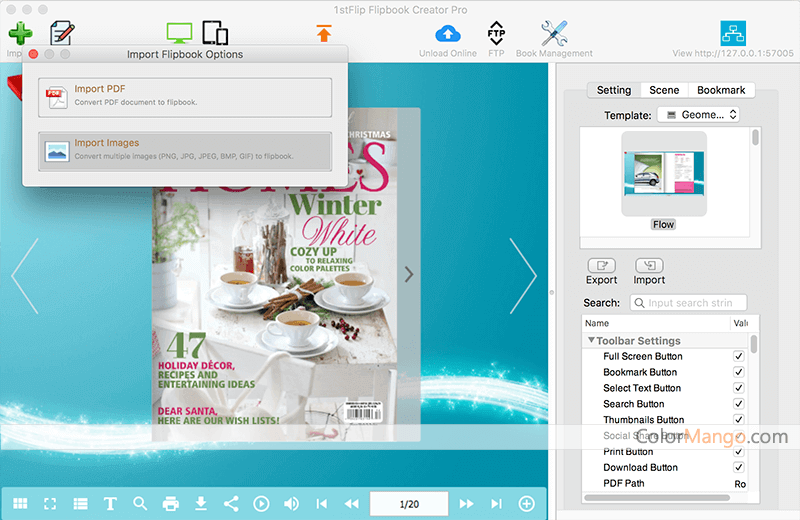The image size is (800, 520).
Task: Toggle Select Text Button checkbox
Action: pyautogui.click(x=738, y=388)
